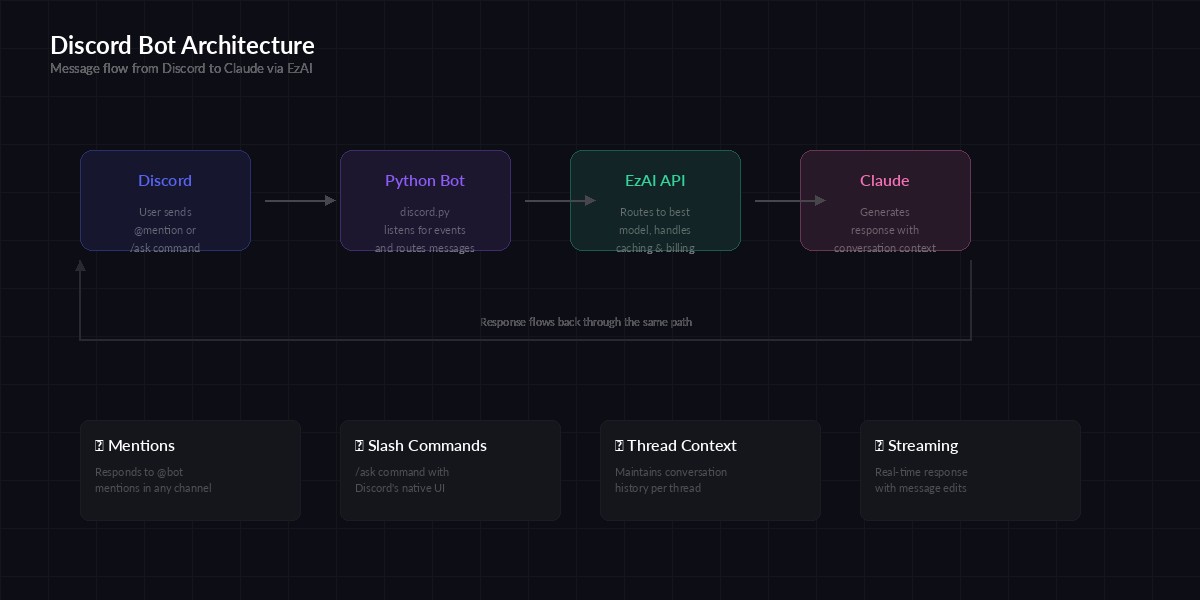1200x600 pixels.
Task: Click the arrow between Discord and Python Bot
Action: pyautogui.click(x=299, y=200)
